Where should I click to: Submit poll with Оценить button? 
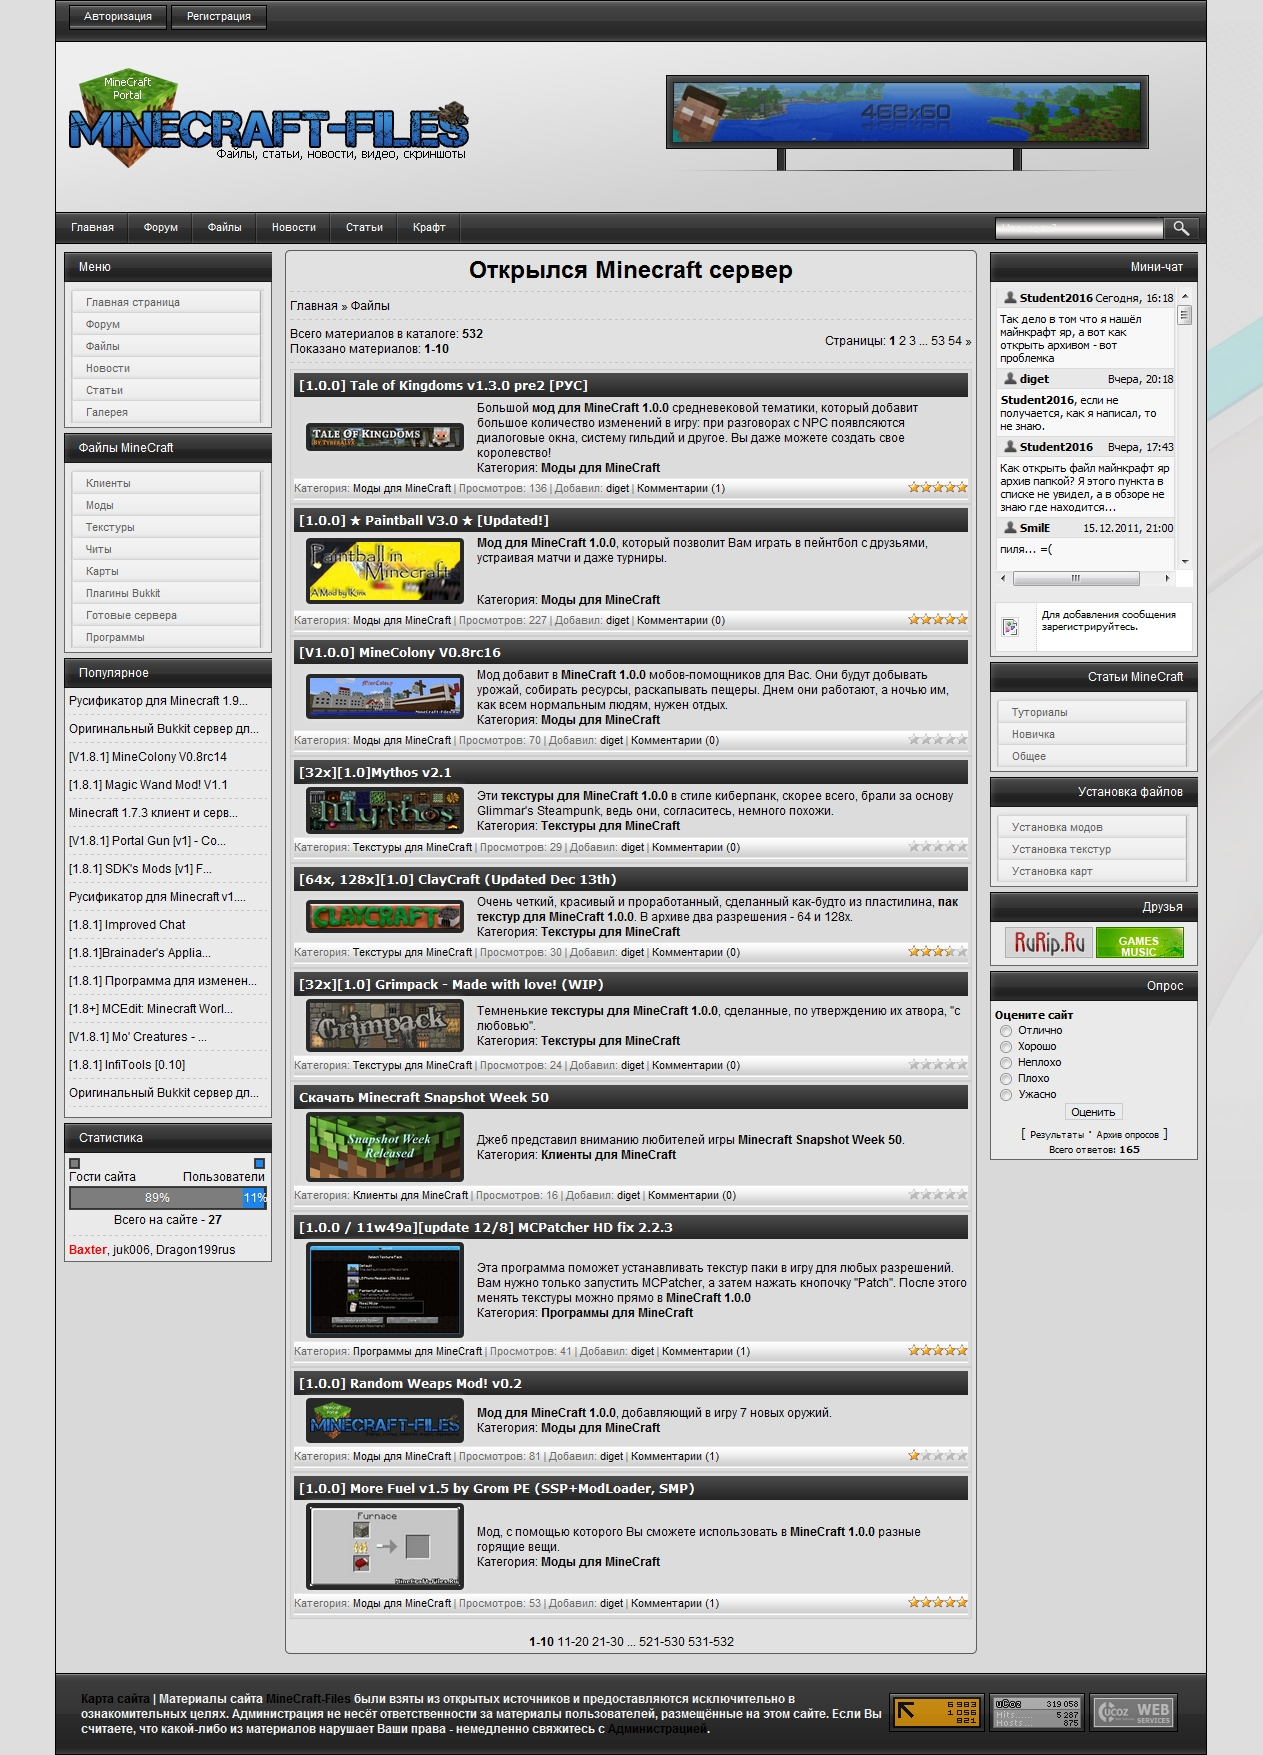(x=1093, y=1112)
